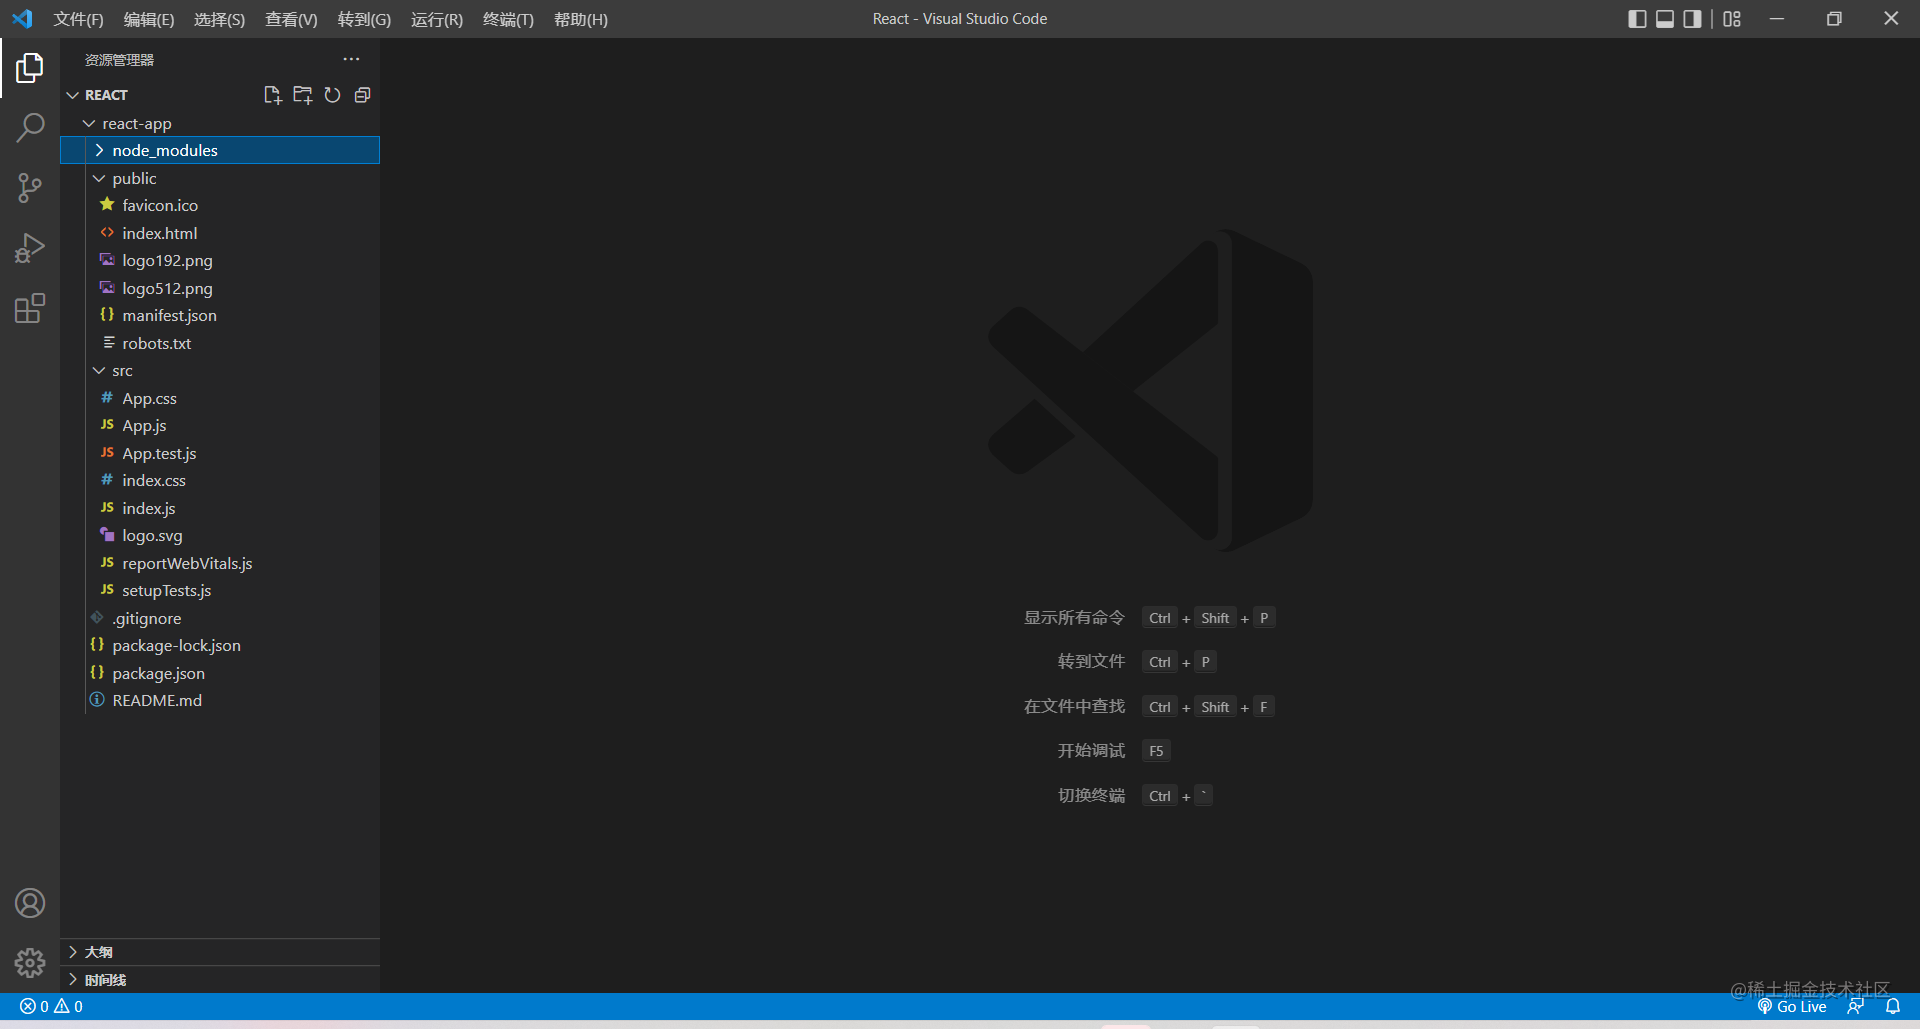Toggle primary side bar layout icon

coord(1637,19)
